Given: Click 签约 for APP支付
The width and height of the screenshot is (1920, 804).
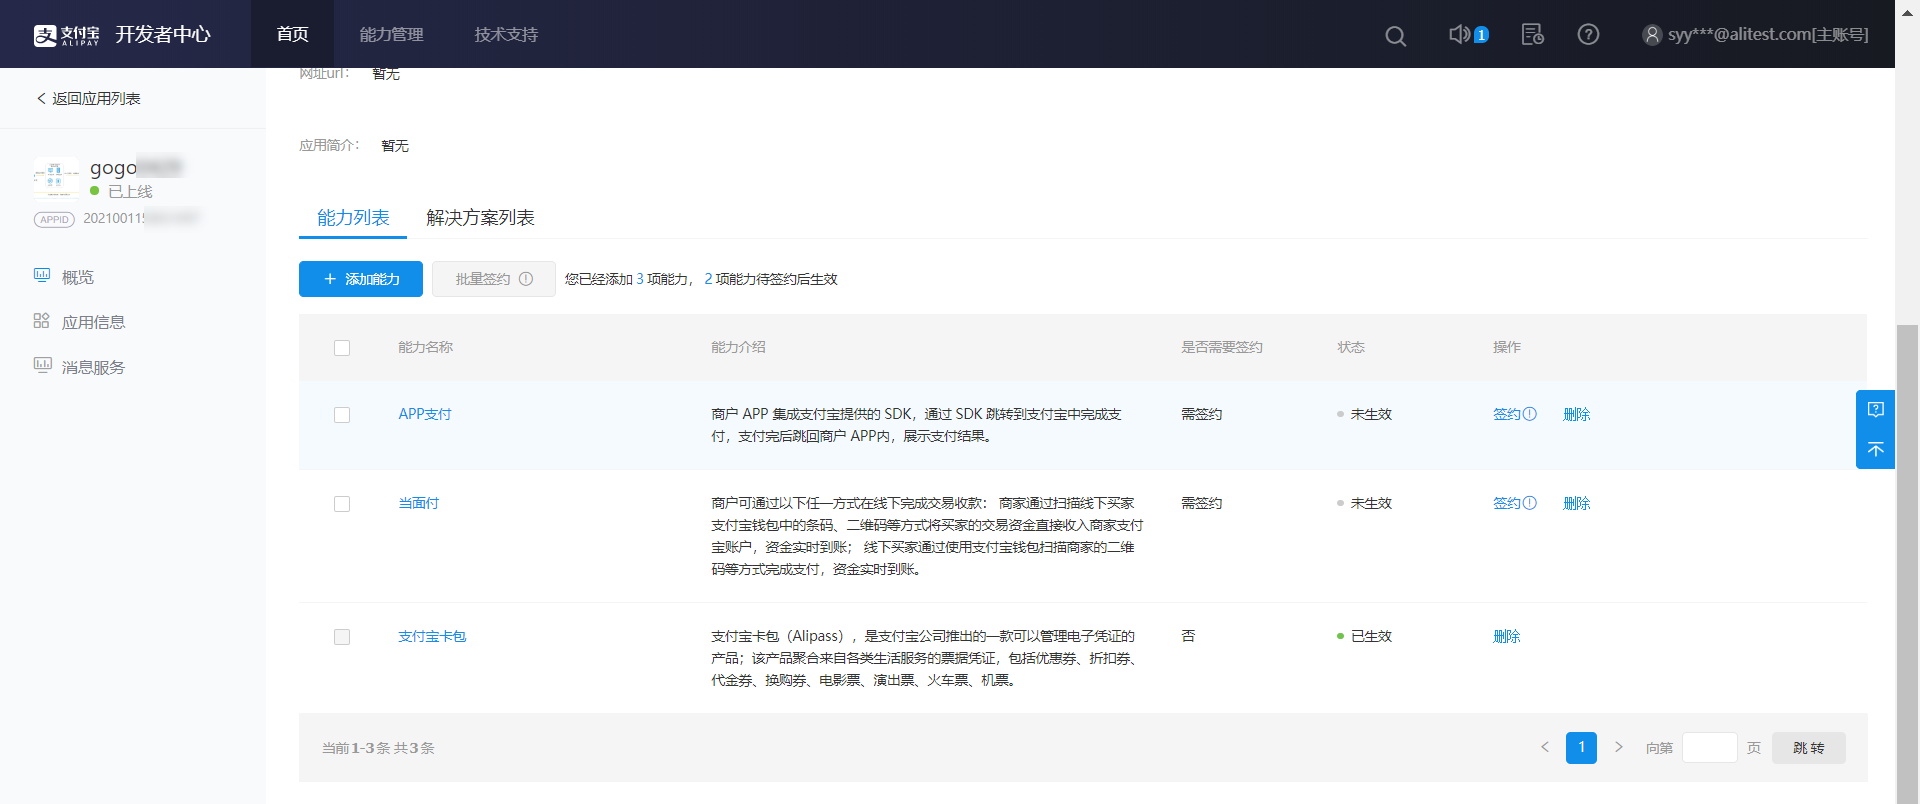Looking at the screenshot, I should click(1506, 414).
